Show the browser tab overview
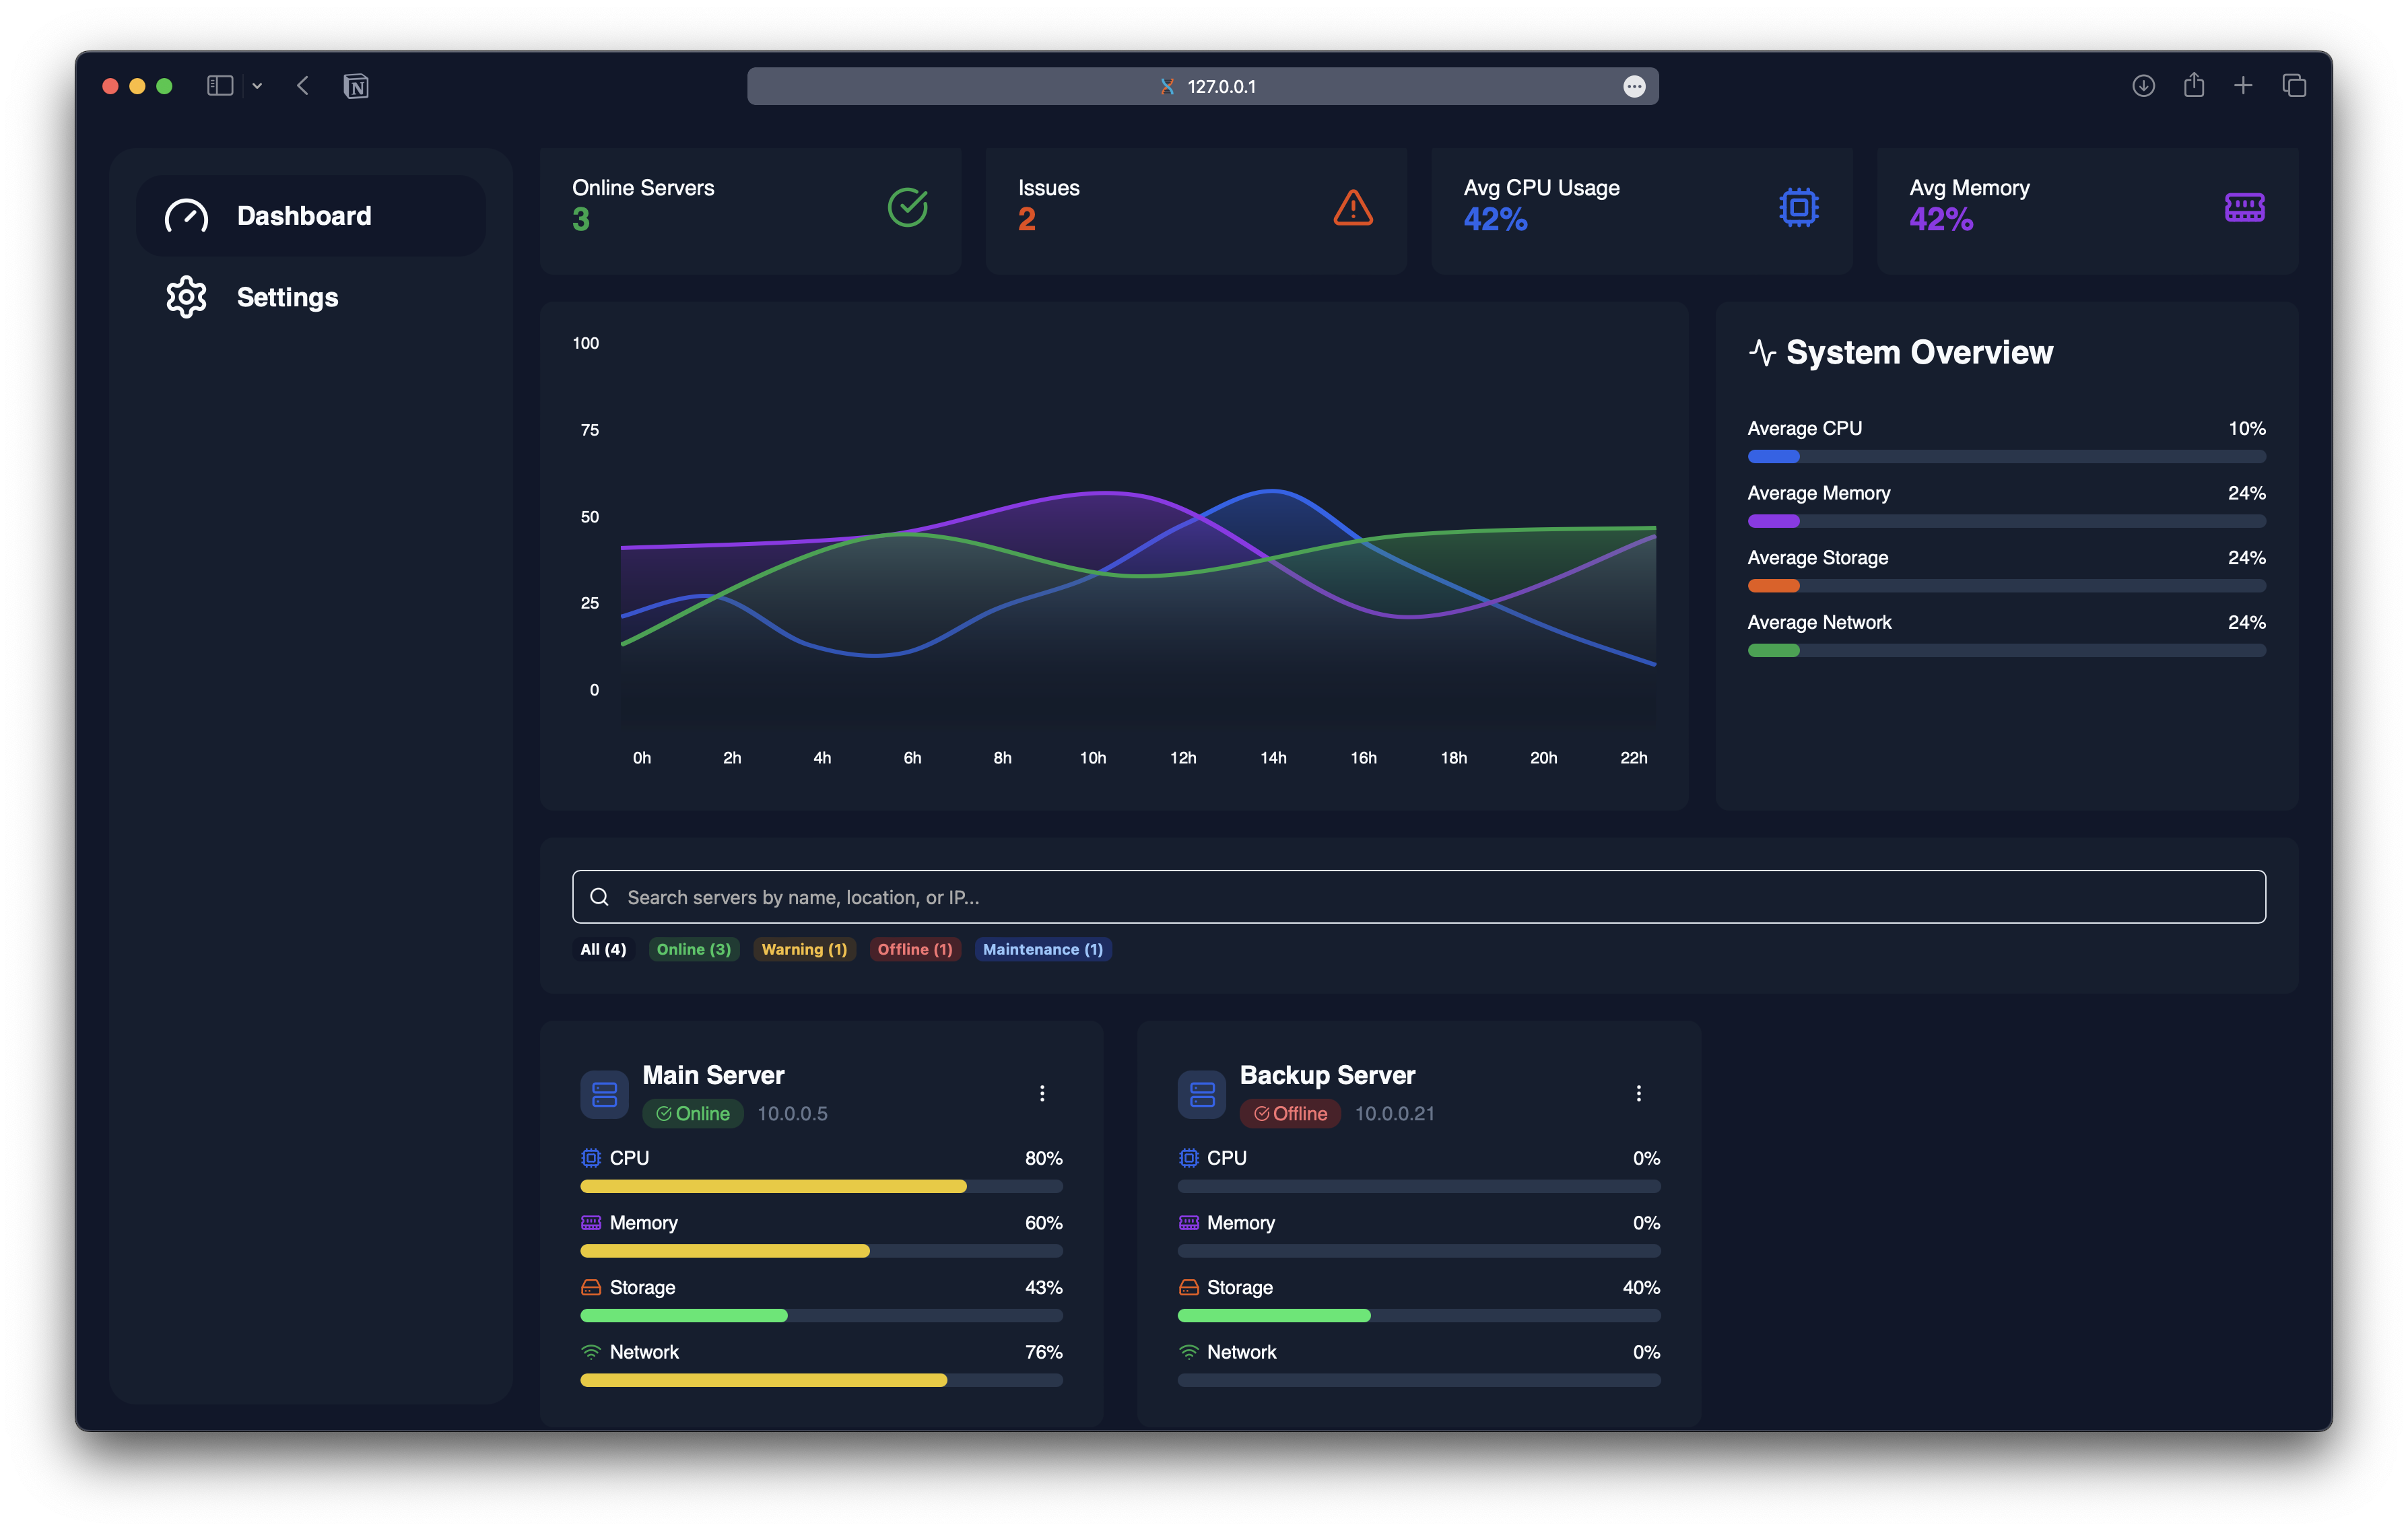This screenshot has height=1531, width=2408. pyautogui.click(x=2294, y=86)
